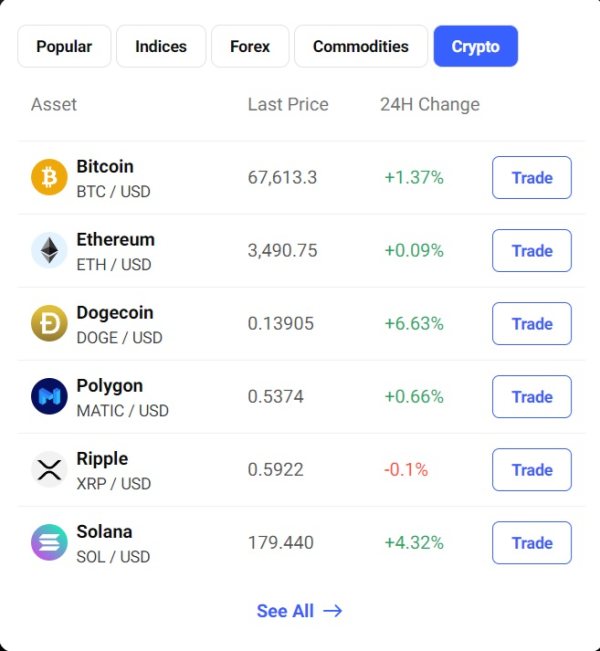Switch to the Popular tab
Screen dimensions: 600x651
pyautogui.click(x=64, y=46)
